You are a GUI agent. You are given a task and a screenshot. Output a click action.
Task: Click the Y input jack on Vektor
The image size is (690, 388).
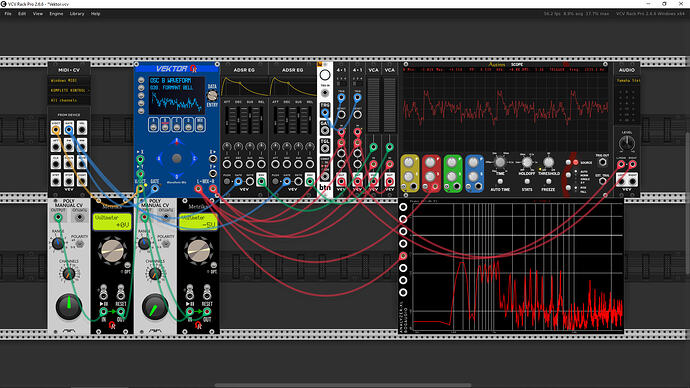(140, 174)
